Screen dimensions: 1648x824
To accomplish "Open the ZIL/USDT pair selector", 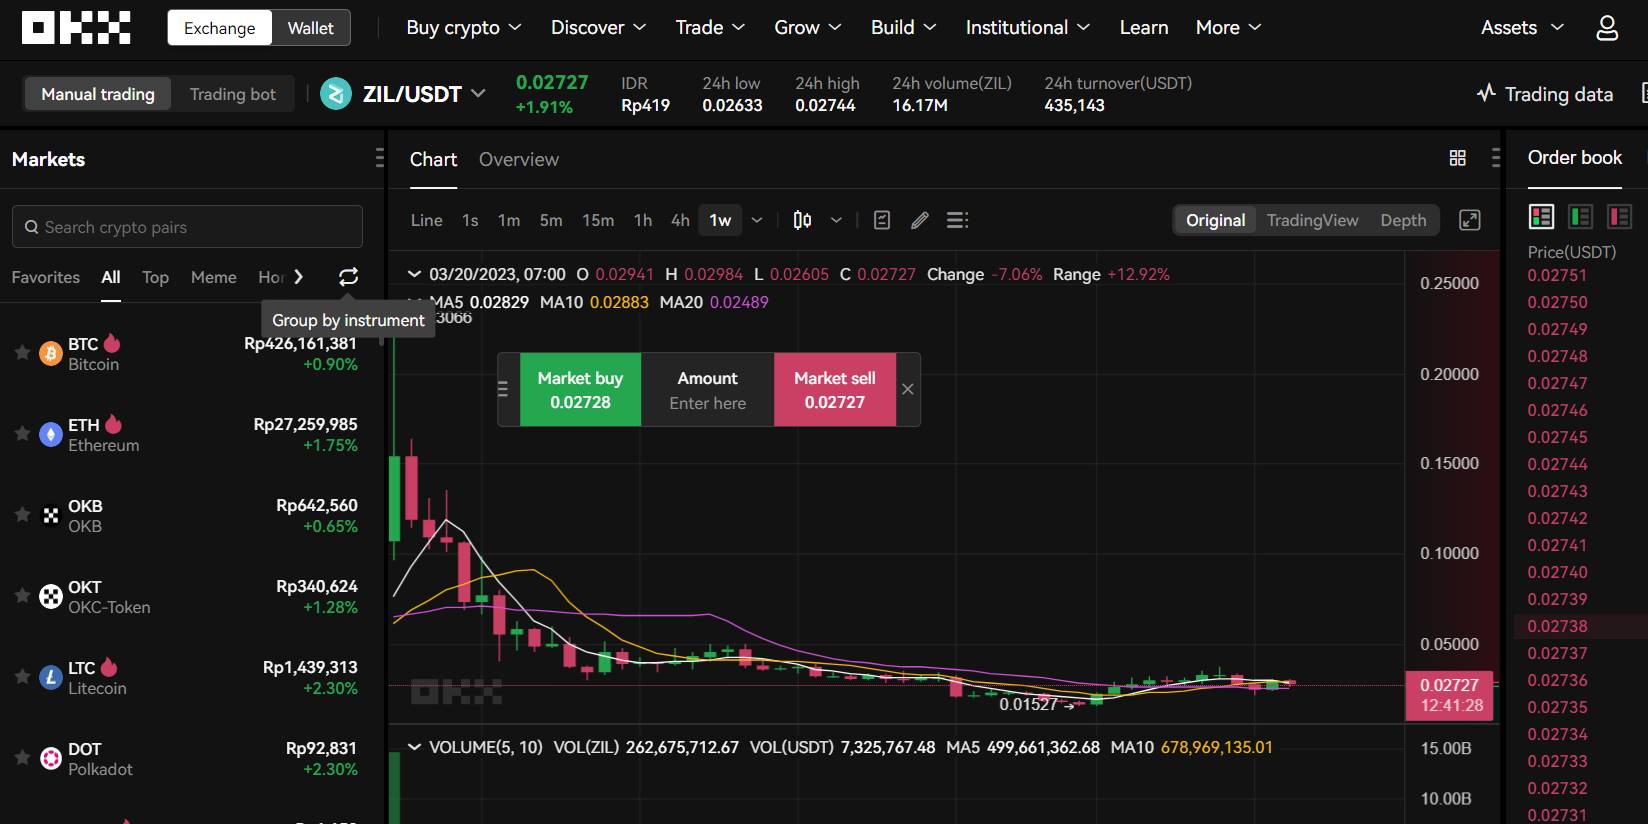I will click(x=424, y=94).
